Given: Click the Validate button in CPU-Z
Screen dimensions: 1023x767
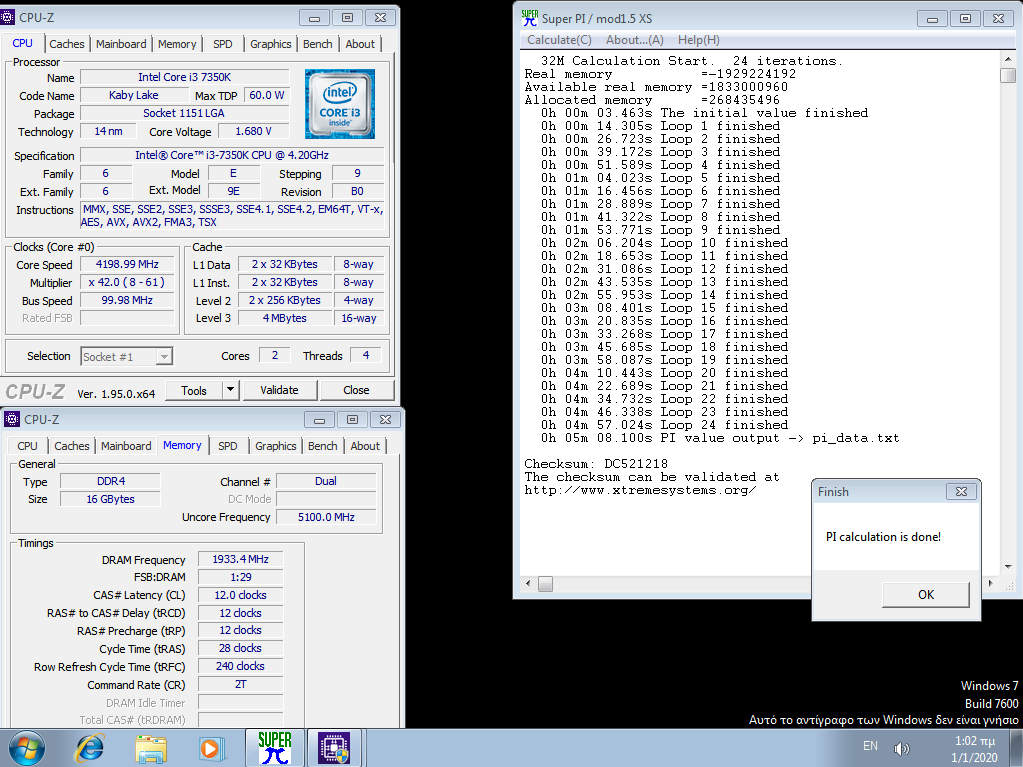Looking at the screenshot, I should 279,390.
